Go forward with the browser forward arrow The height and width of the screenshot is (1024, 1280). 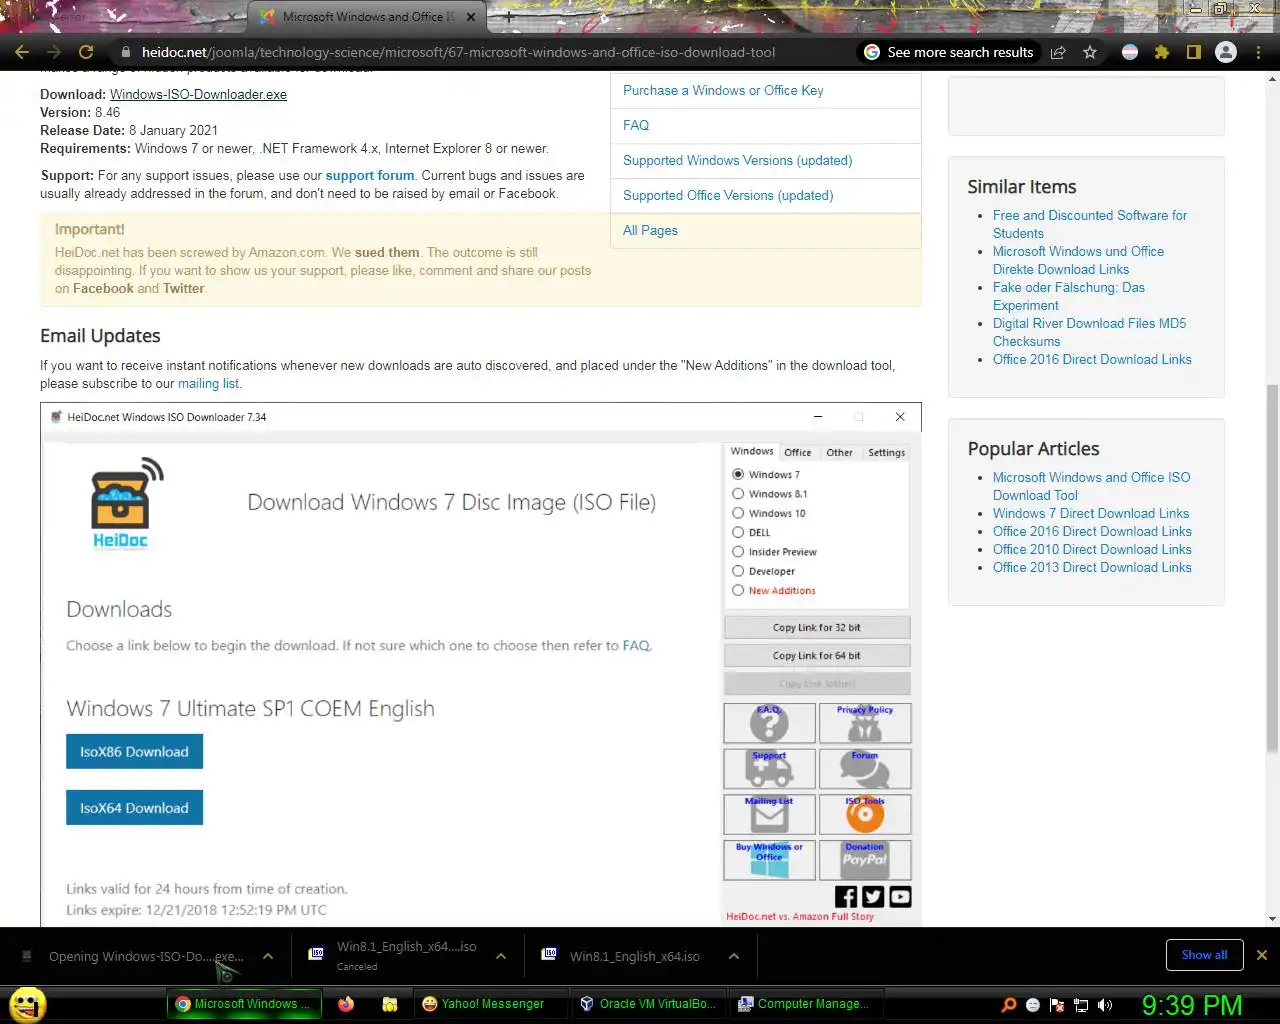click(54, 52)
